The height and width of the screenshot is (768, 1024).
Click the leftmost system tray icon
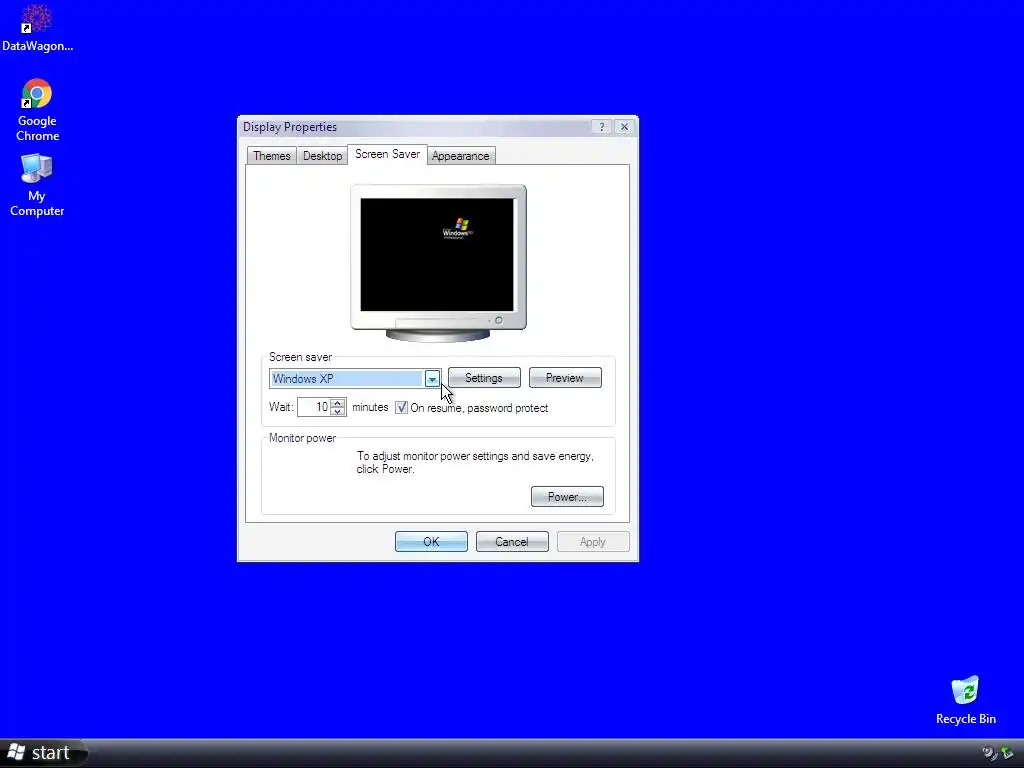click(x=990, y=754)
